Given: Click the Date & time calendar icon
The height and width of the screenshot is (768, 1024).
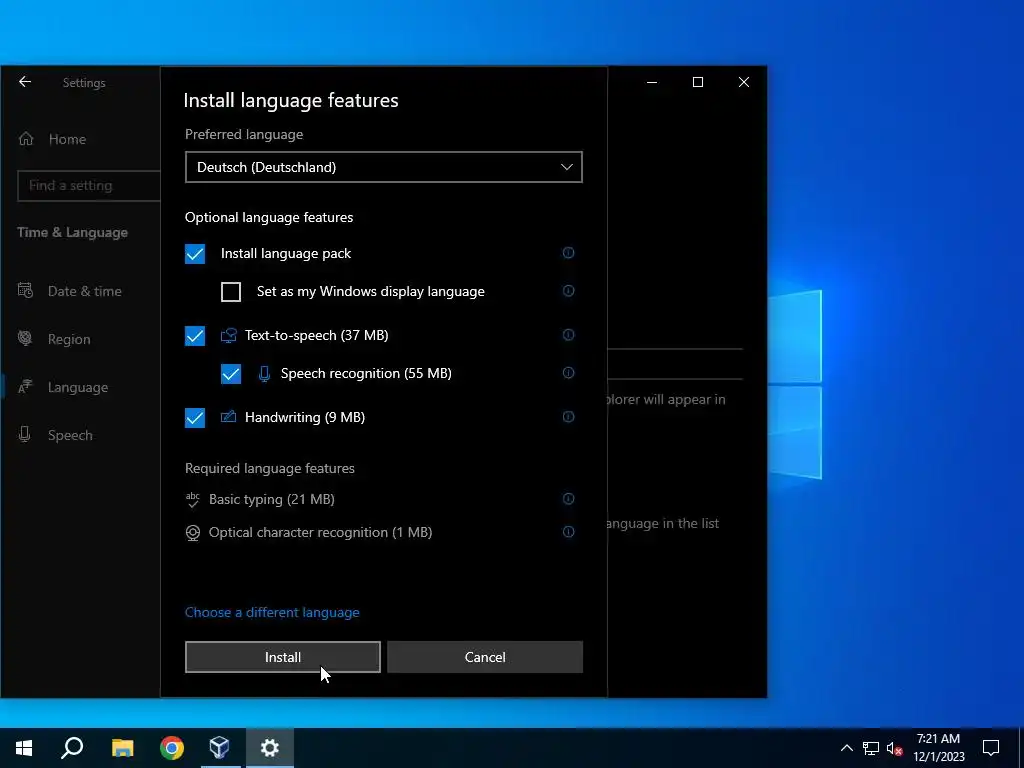Looking at the screenshot, I should (x=25, y=291).
